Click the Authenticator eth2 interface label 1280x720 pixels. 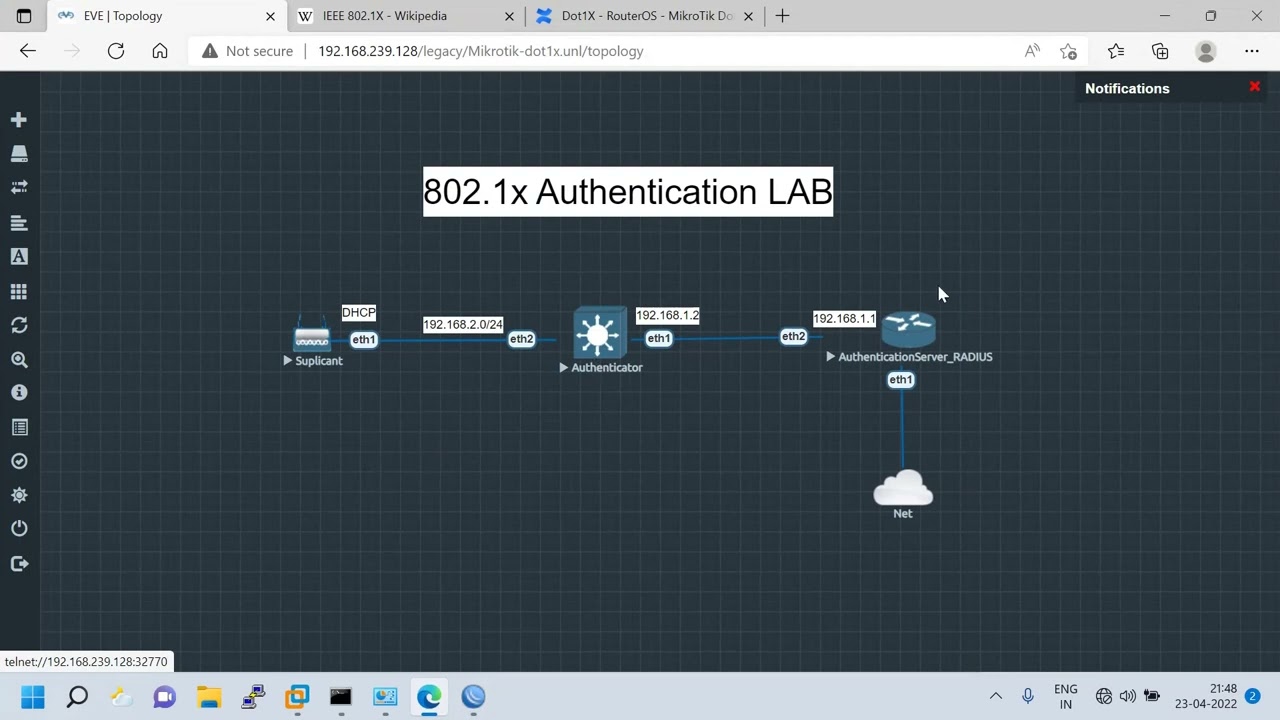point(521,339)
